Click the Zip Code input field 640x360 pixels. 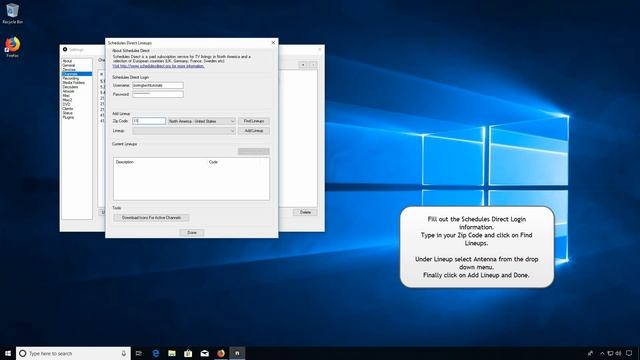(x=149, y=121)
